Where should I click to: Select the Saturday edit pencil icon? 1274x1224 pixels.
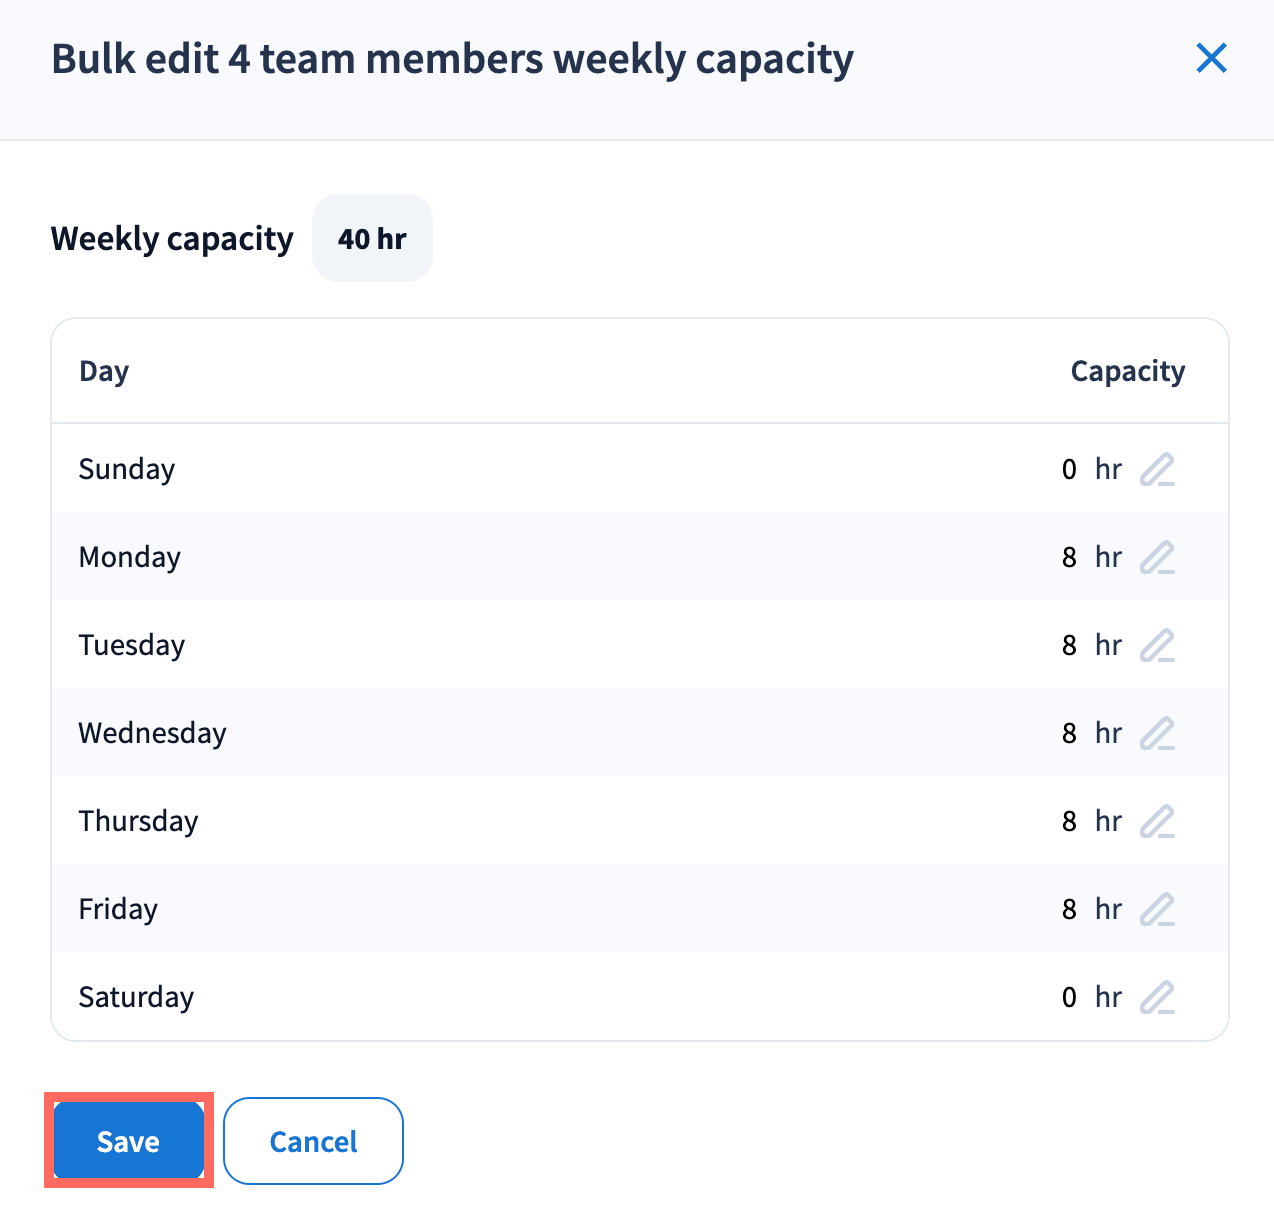(x=1157, y=997)
